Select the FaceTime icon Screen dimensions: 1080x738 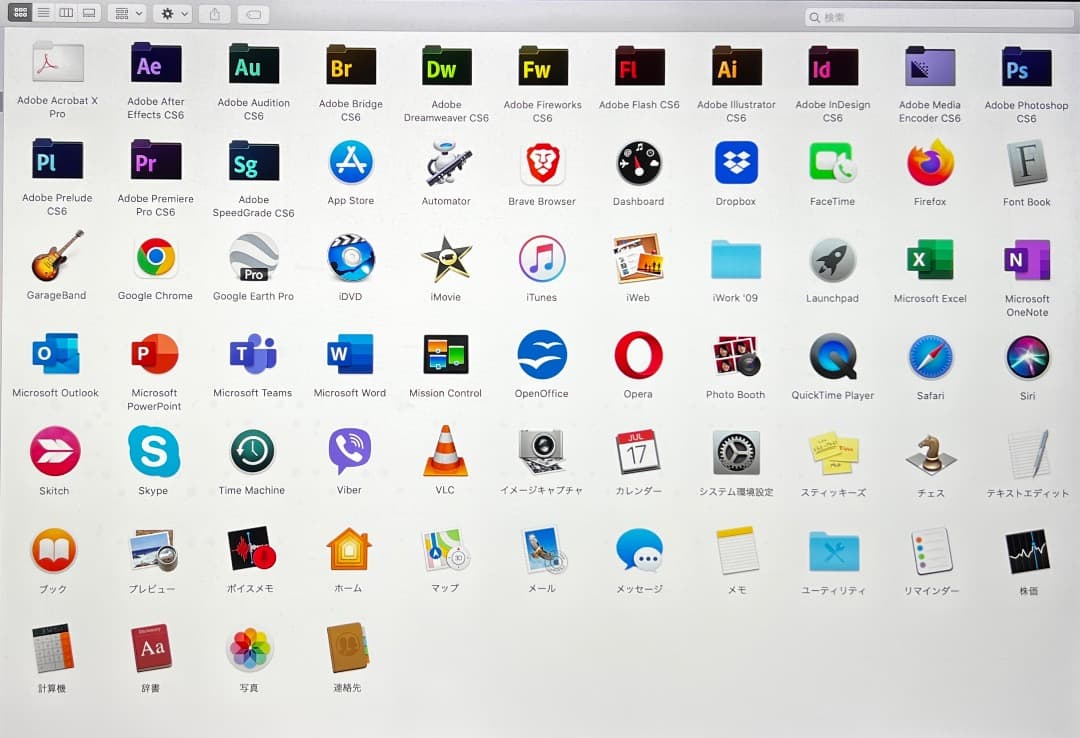[833, 164]
